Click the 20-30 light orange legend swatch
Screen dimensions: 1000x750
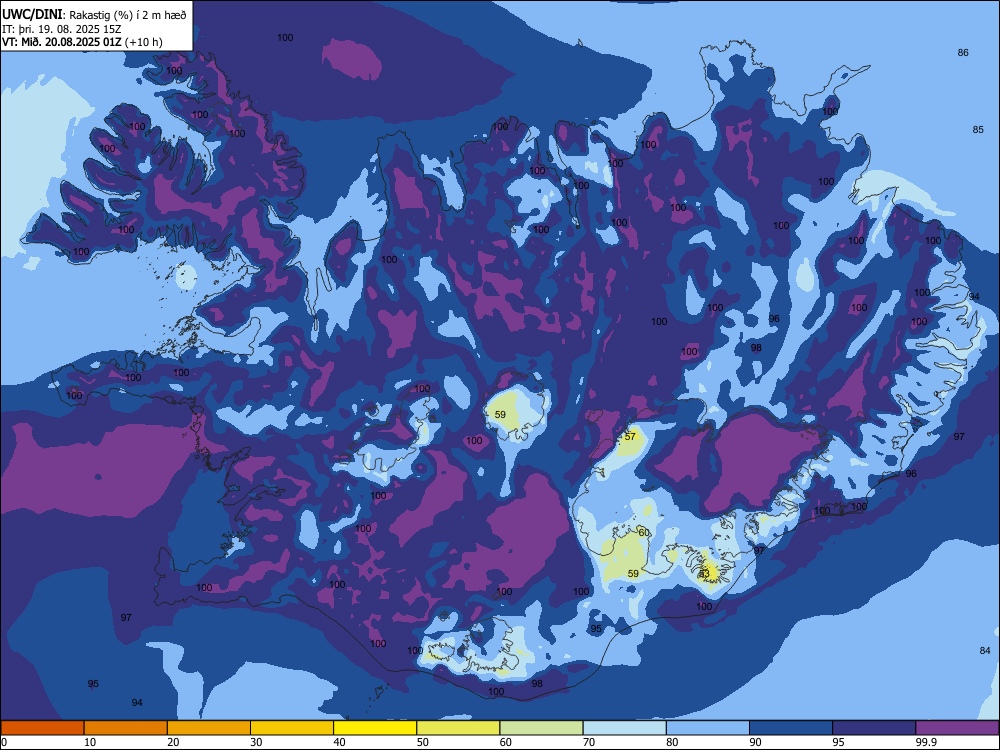pyautogui.click(x=209, y=728)
